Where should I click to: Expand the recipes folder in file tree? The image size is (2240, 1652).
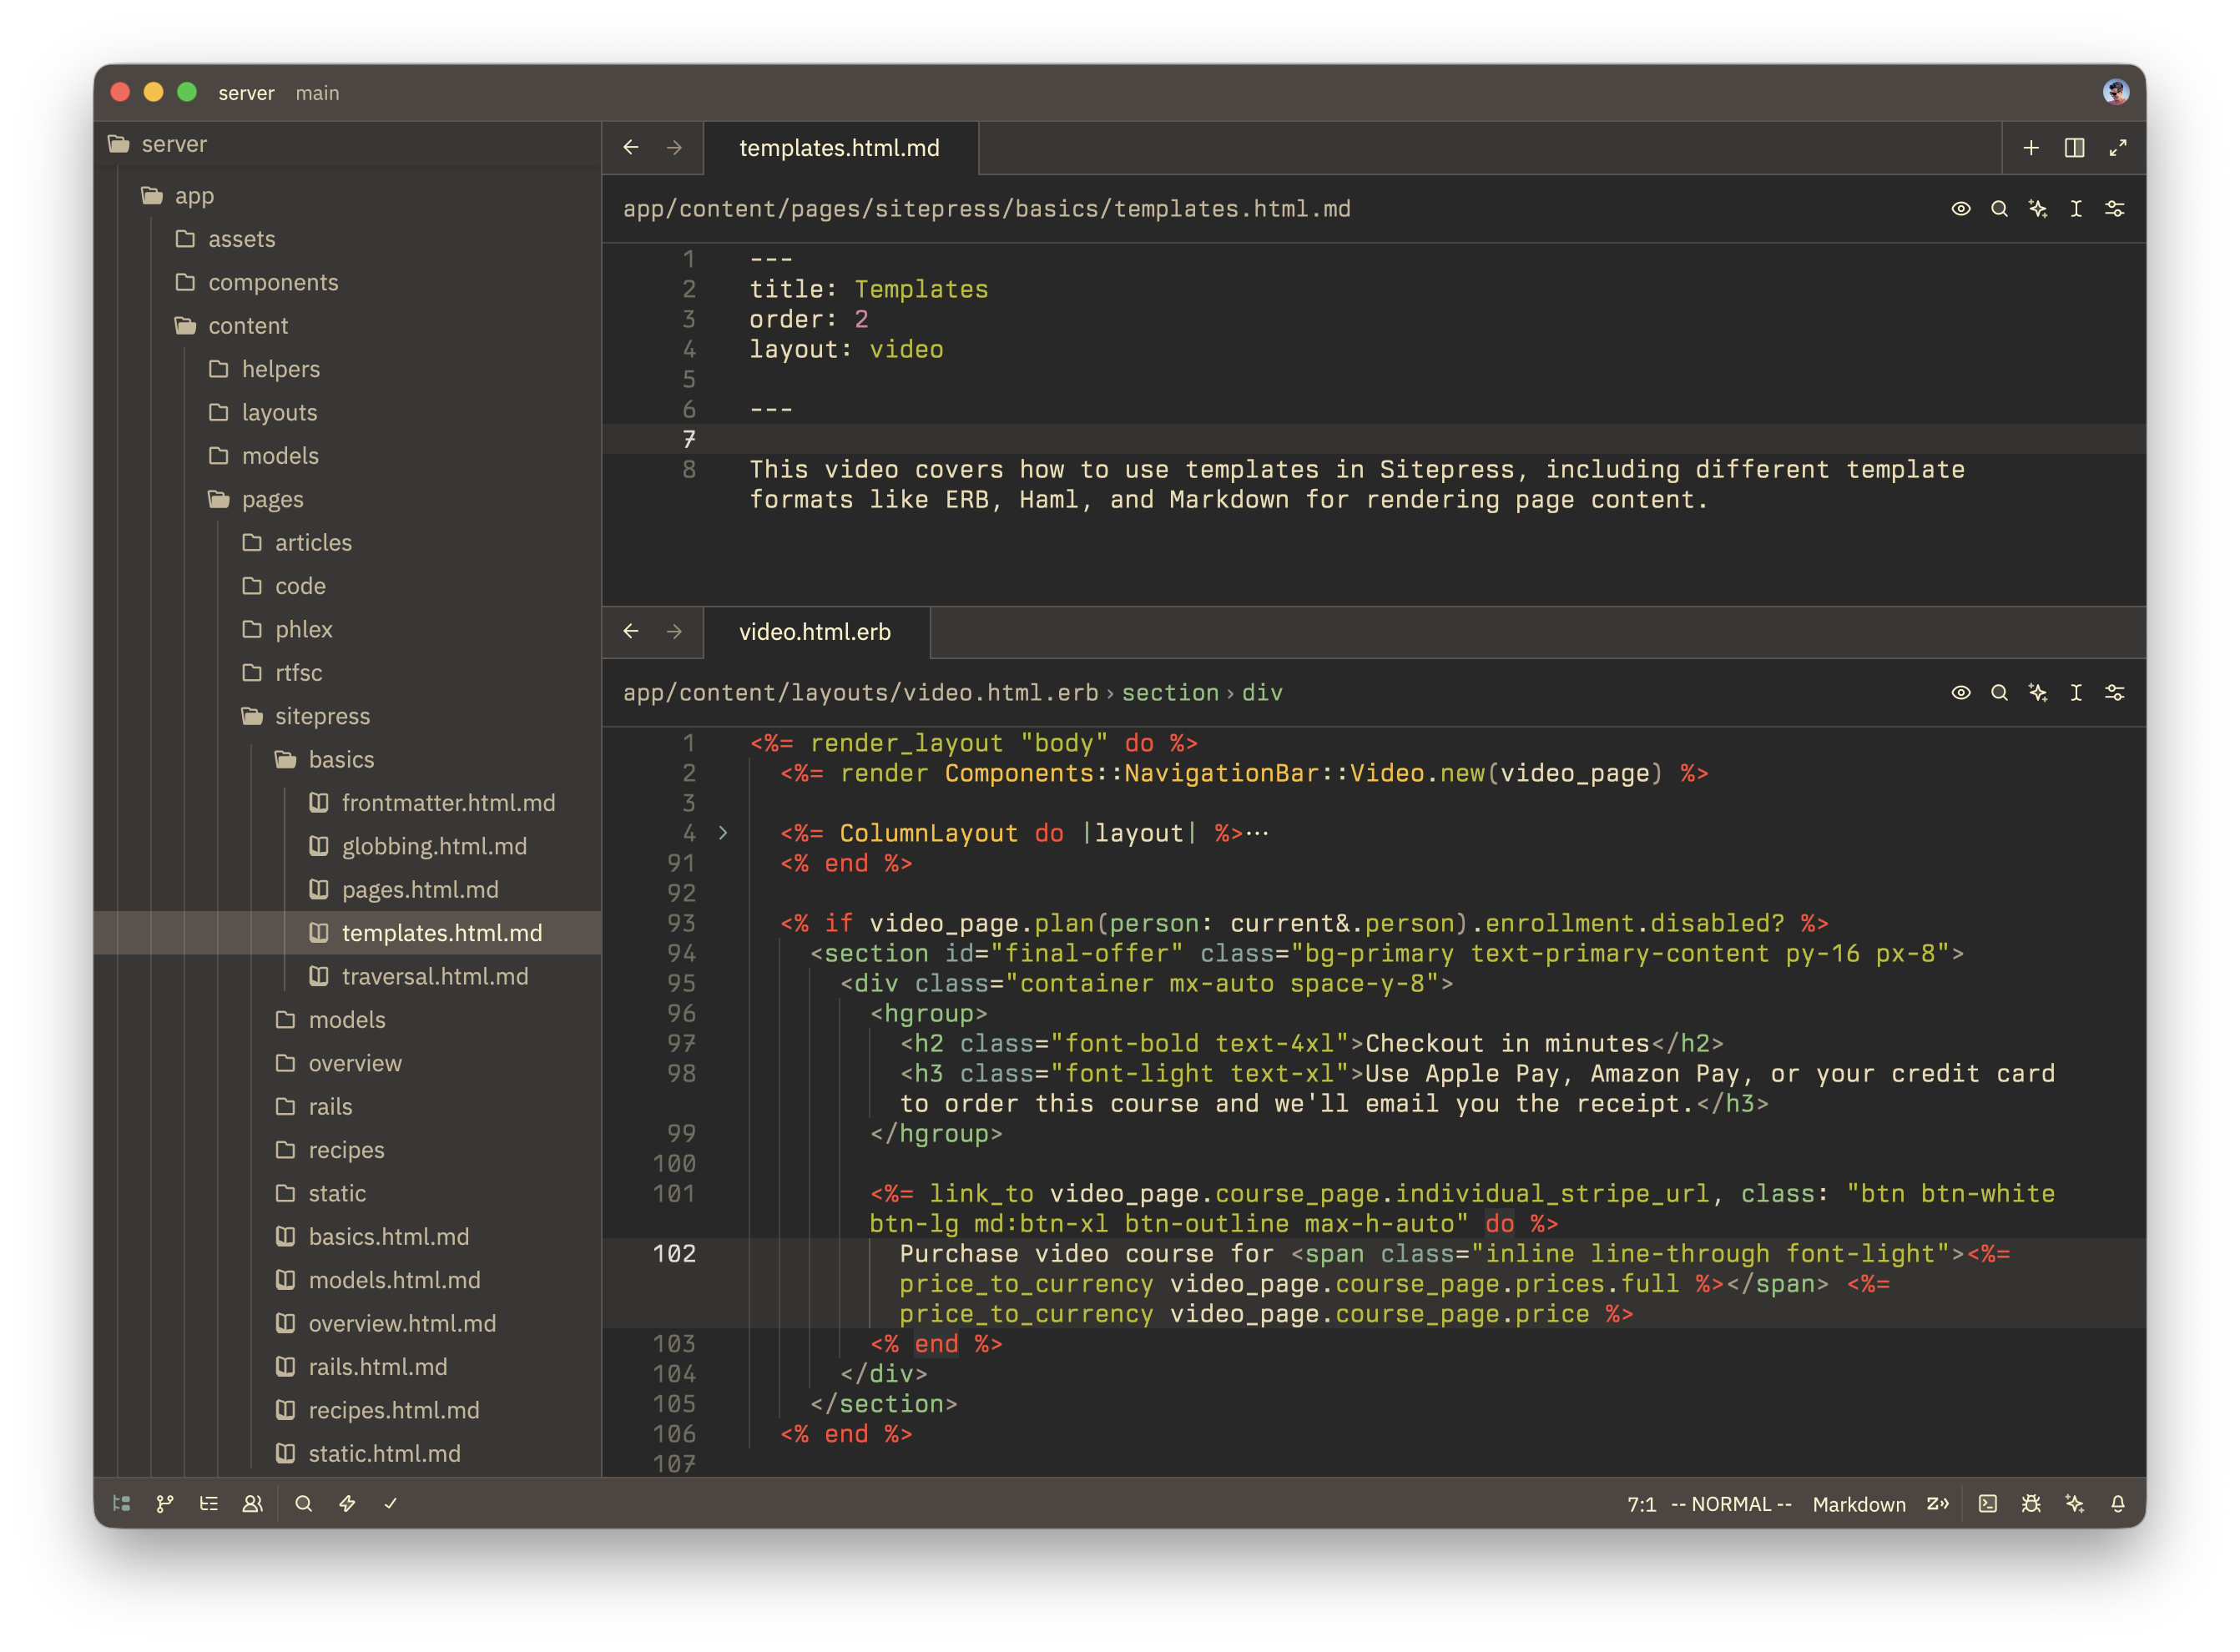click(346, 1150)
